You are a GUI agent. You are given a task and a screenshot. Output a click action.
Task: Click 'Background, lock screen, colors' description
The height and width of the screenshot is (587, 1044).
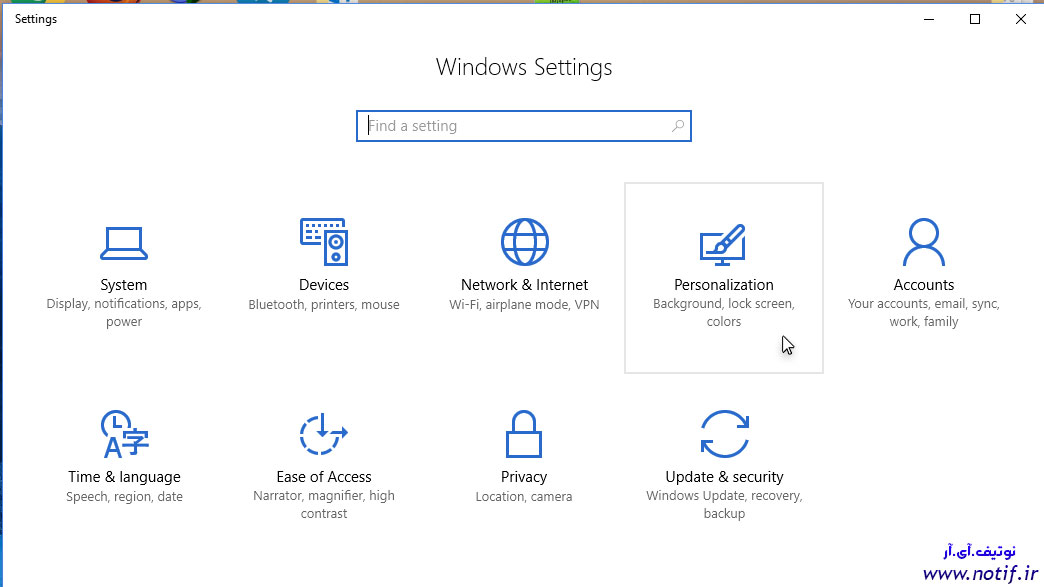[724, 312]
